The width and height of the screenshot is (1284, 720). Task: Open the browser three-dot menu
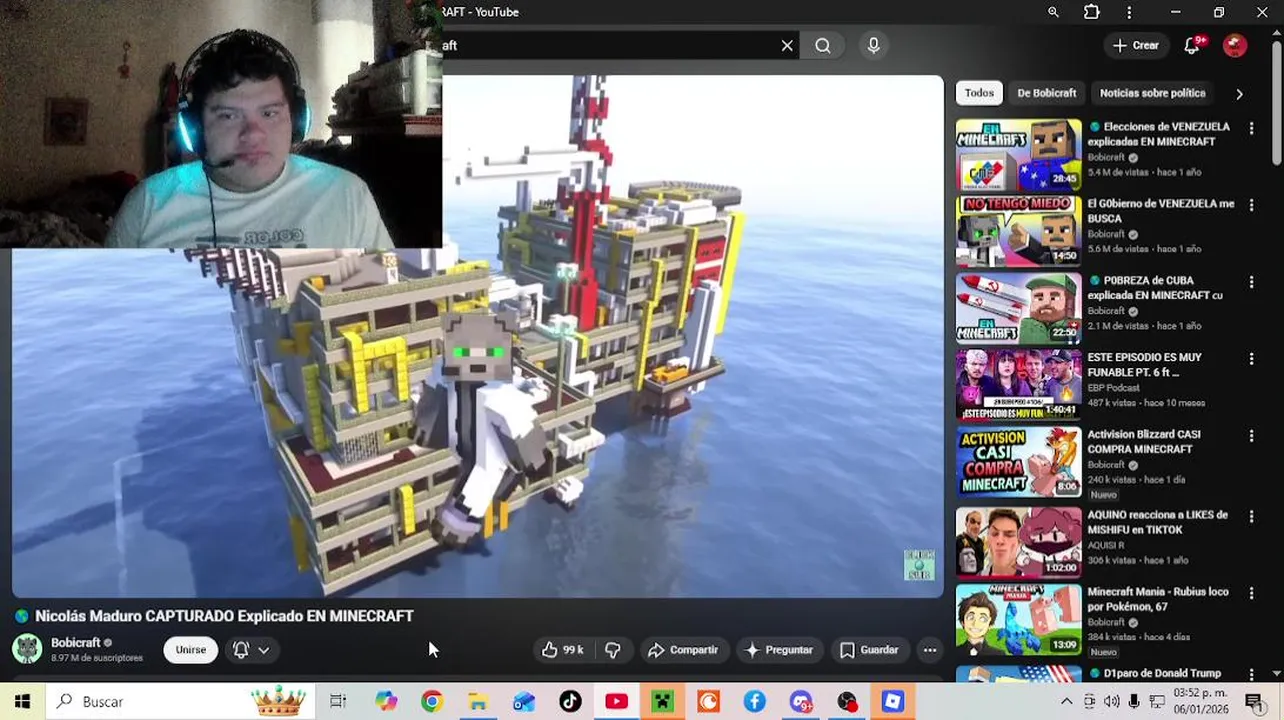tap(1129, 12)
